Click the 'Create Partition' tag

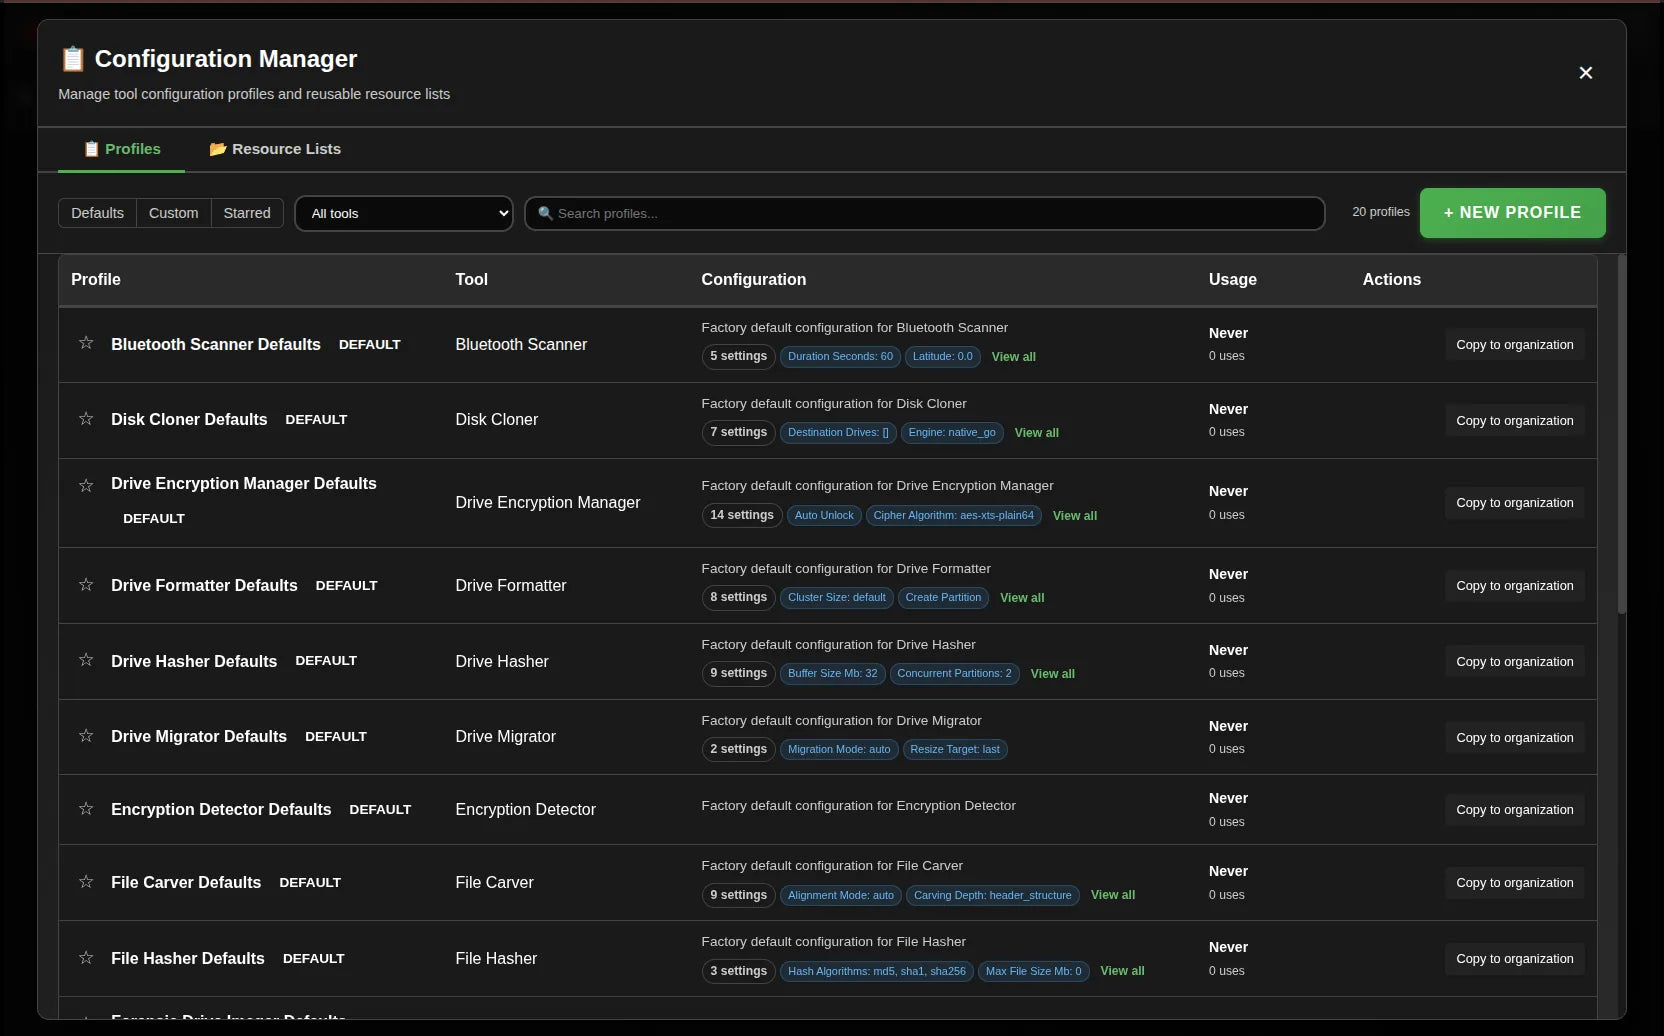pos(943,597)
